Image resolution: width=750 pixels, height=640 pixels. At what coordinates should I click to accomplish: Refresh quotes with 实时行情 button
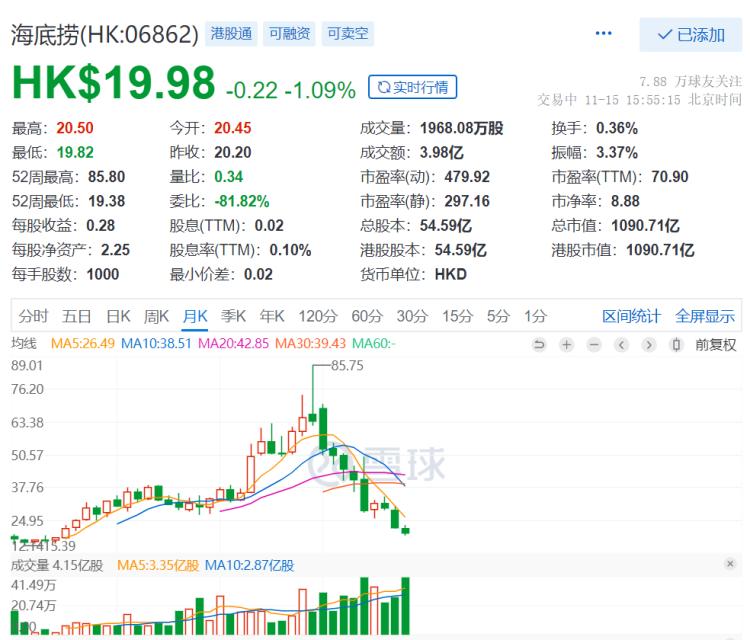coord(412,87)
